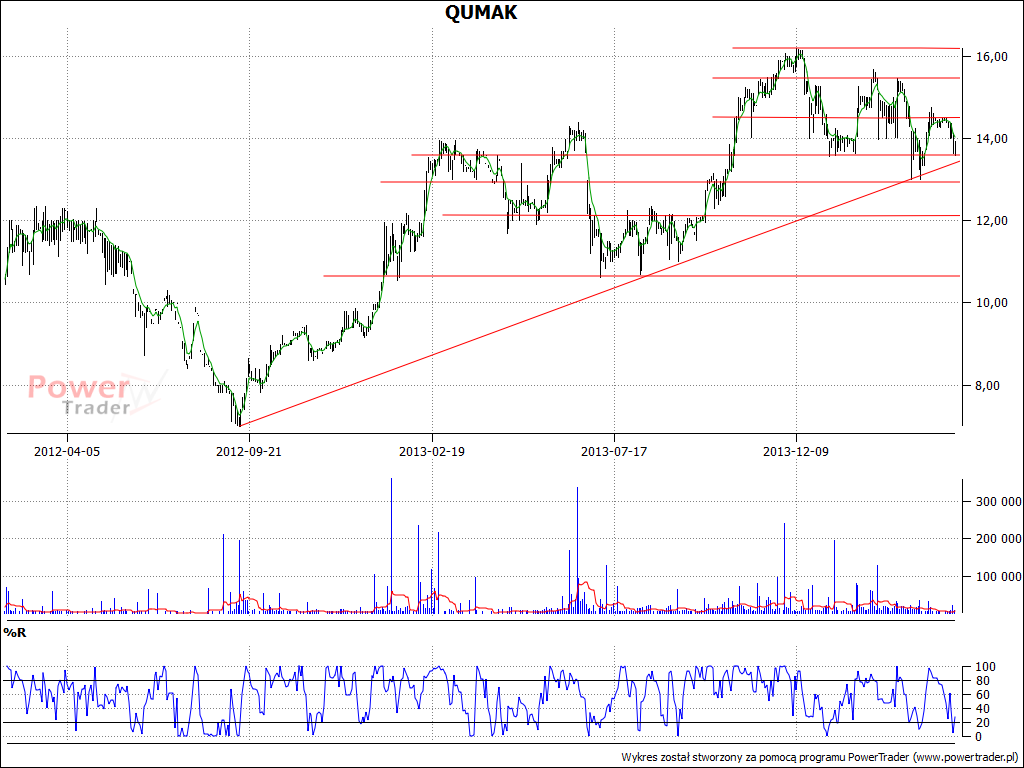Select the 80 level on %R axis
Screen dimensions: 1024x768
pyautogui.click(x=981, y=680)
